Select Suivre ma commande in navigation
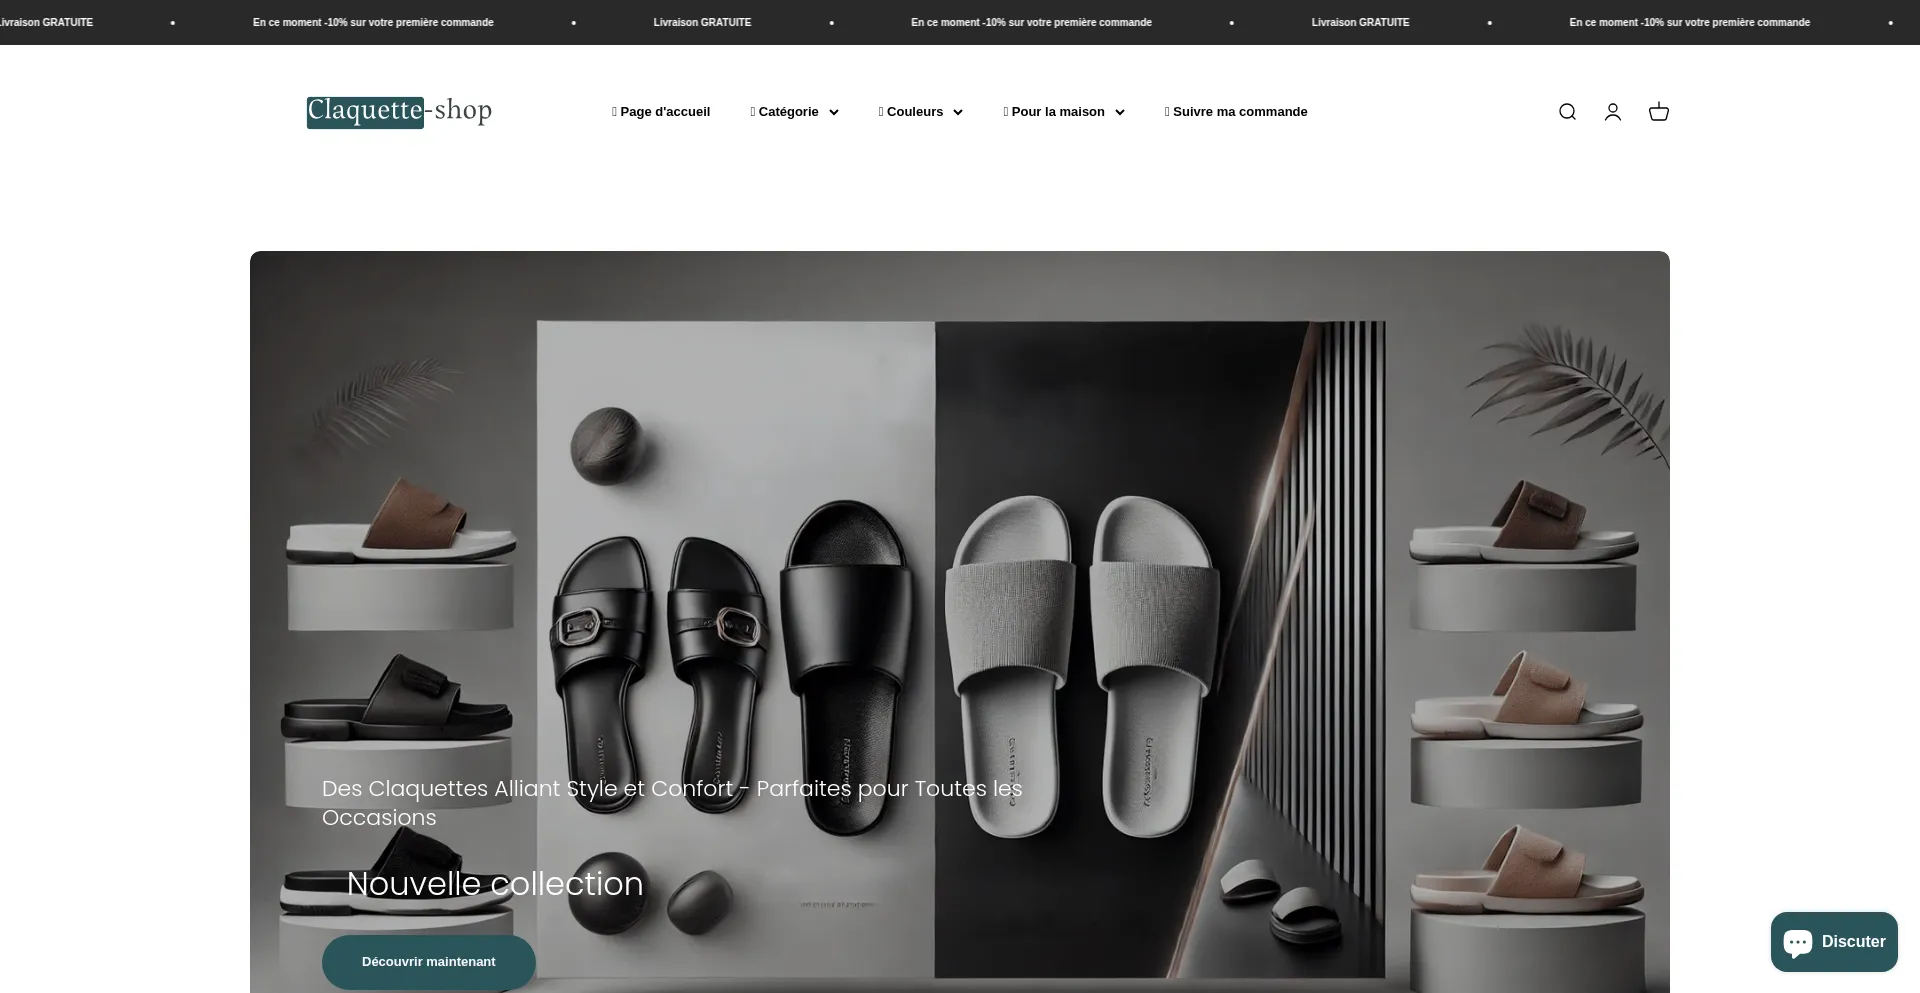The width and height of the screenshot is (1920, 993). point(1235,112)
